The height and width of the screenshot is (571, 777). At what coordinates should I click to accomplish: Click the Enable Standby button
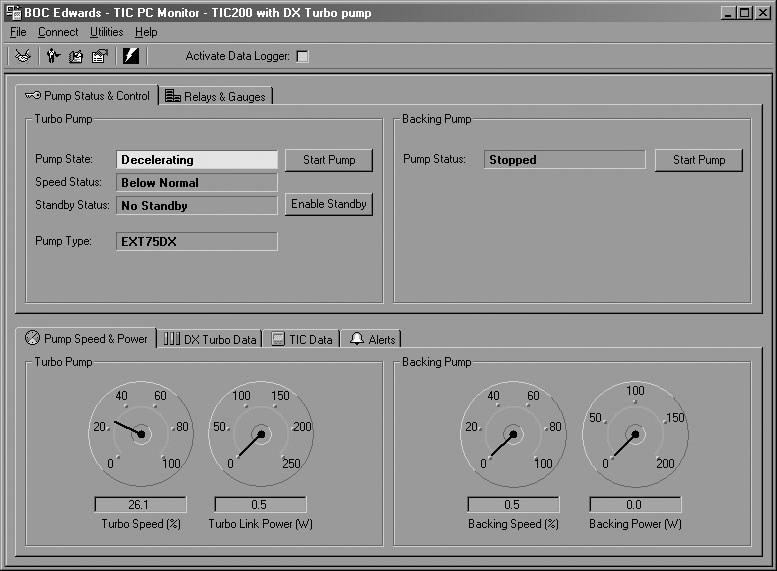pos(329,204)
